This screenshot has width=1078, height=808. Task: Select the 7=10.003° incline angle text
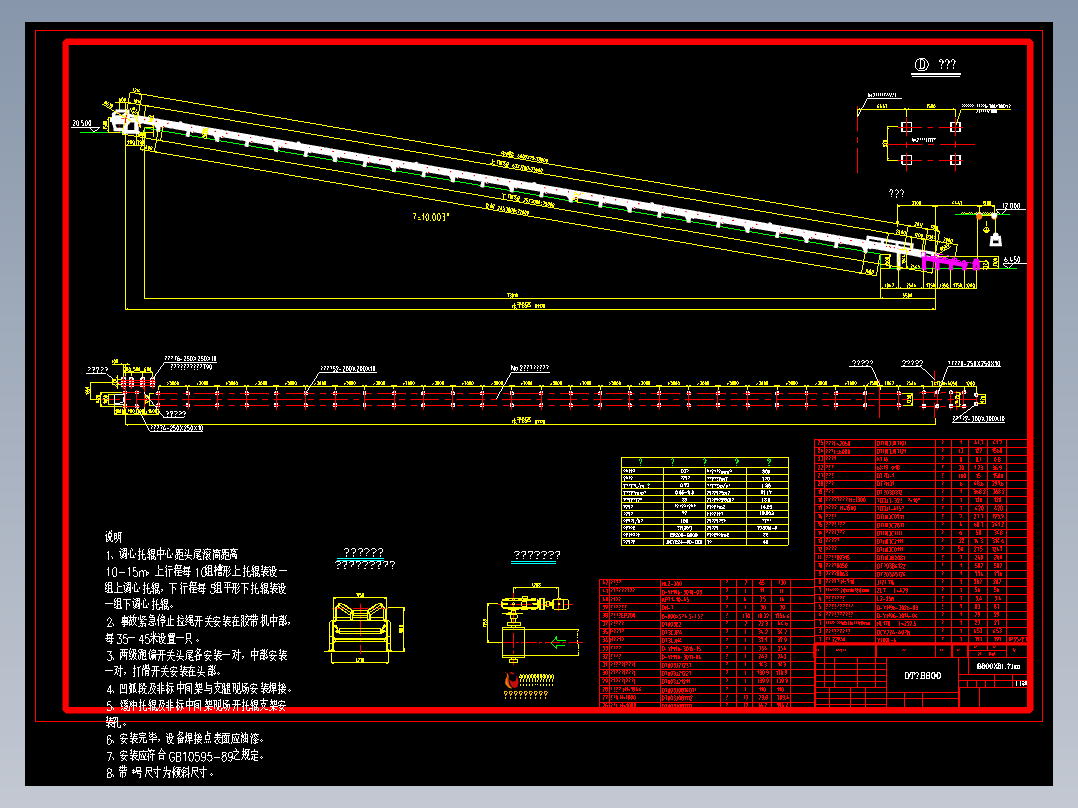[430, 217]
